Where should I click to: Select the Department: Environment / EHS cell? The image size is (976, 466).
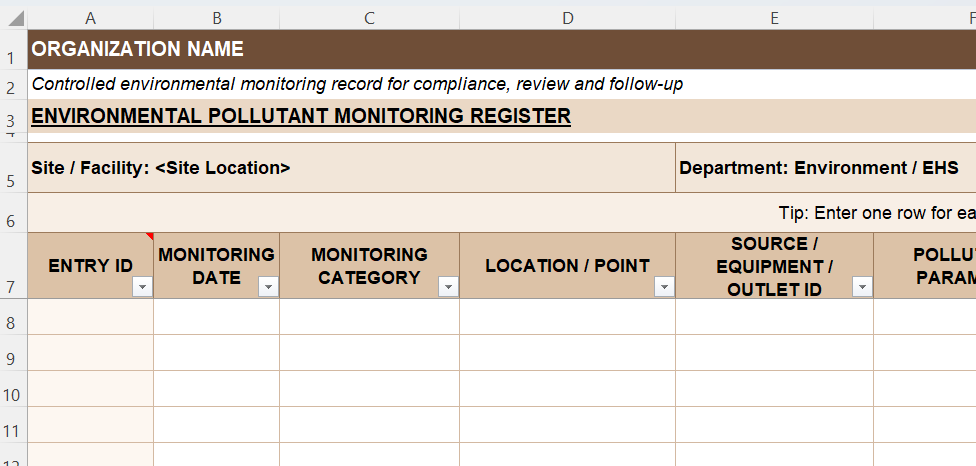pos(819,168)
